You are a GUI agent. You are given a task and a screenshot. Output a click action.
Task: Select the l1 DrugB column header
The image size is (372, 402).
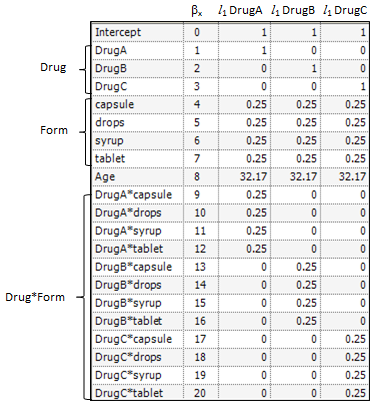coord(293,10)
